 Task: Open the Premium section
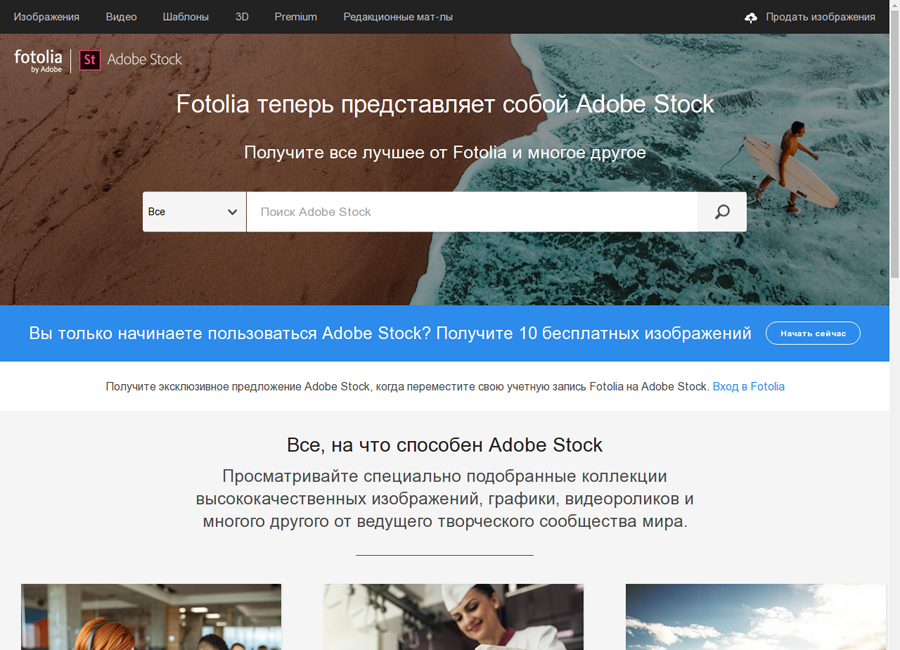pos(296,17)
